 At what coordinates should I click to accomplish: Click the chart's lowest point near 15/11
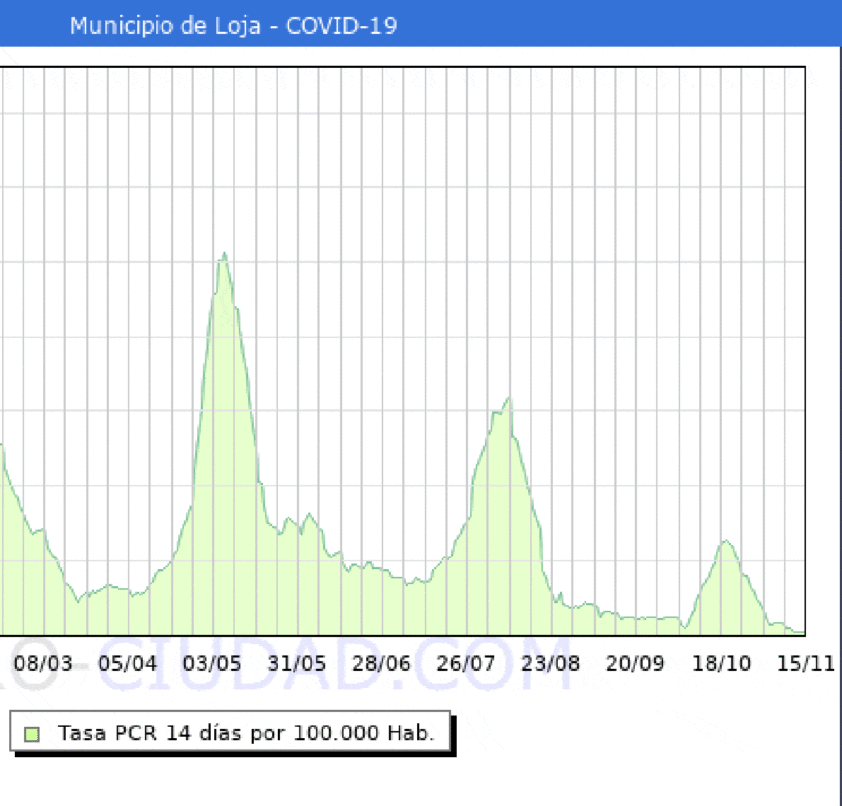click(798, 631)
